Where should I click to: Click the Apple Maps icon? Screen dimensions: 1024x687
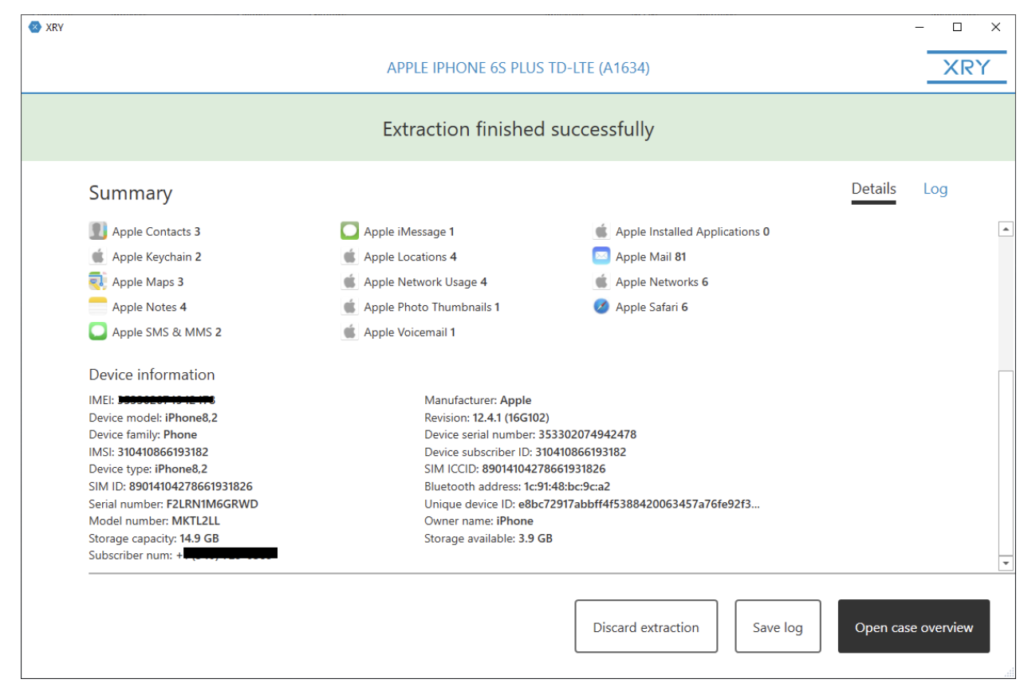pyautogui.click(x=98, y=281)
